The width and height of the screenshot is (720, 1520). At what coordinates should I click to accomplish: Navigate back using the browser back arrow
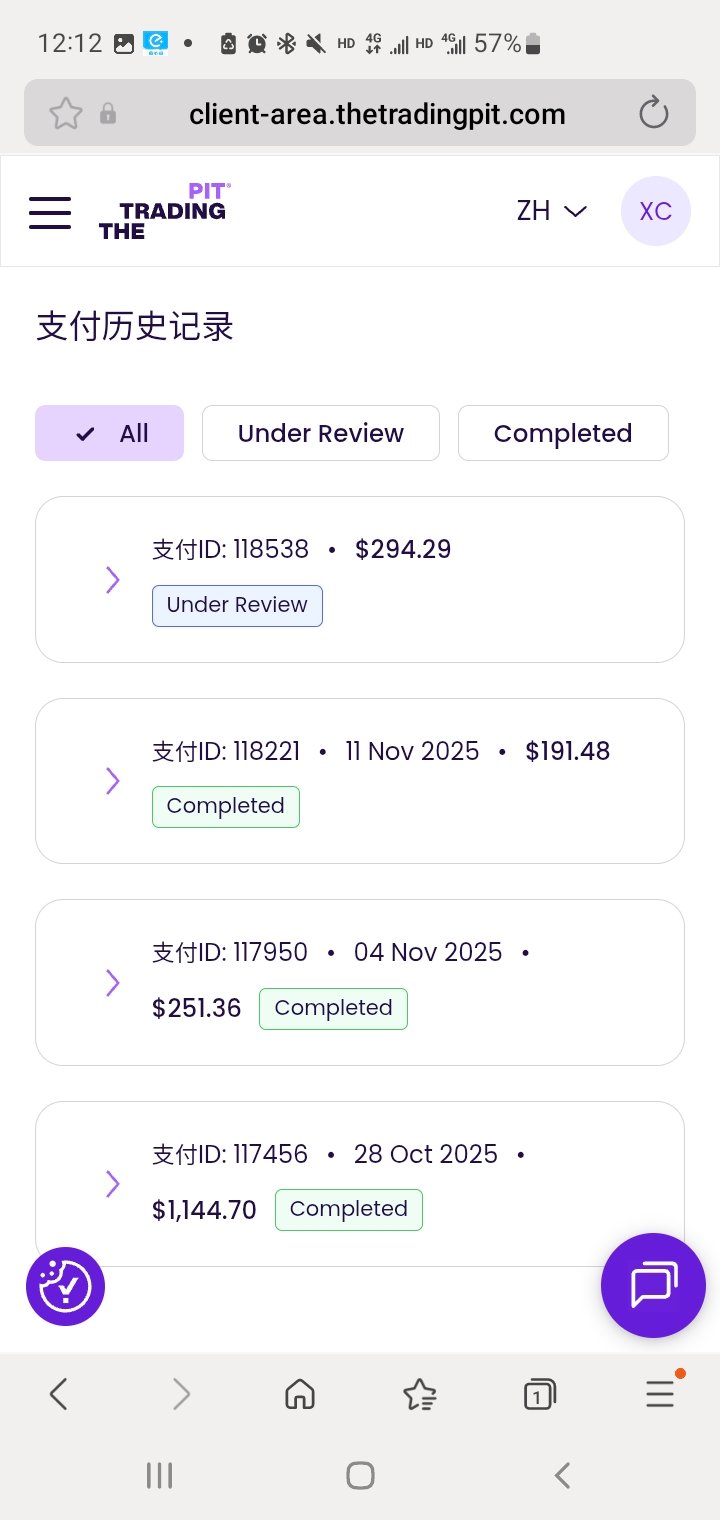pos(59,1393)
